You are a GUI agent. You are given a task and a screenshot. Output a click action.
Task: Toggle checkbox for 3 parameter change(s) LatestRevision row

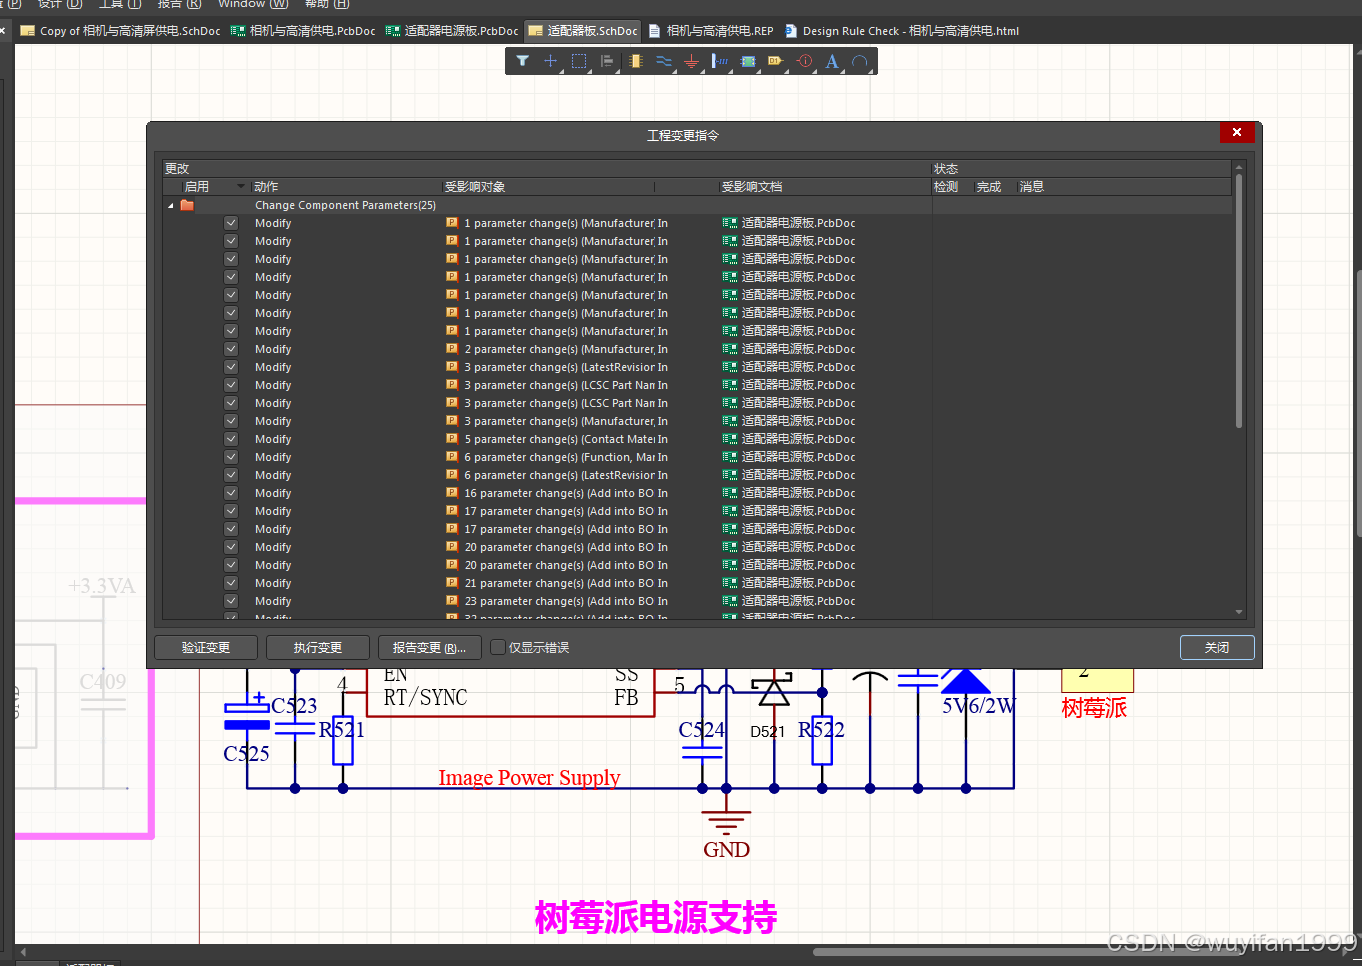231,367
